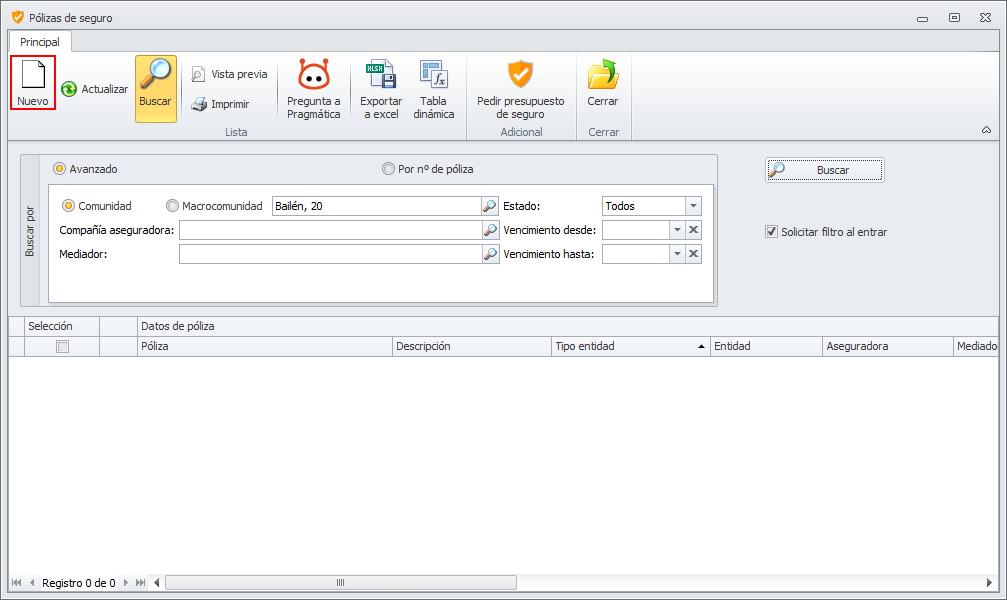Open the Vencimiento hasta date picker
This screenshot has height=600, width=1007.
pos(678,254)
